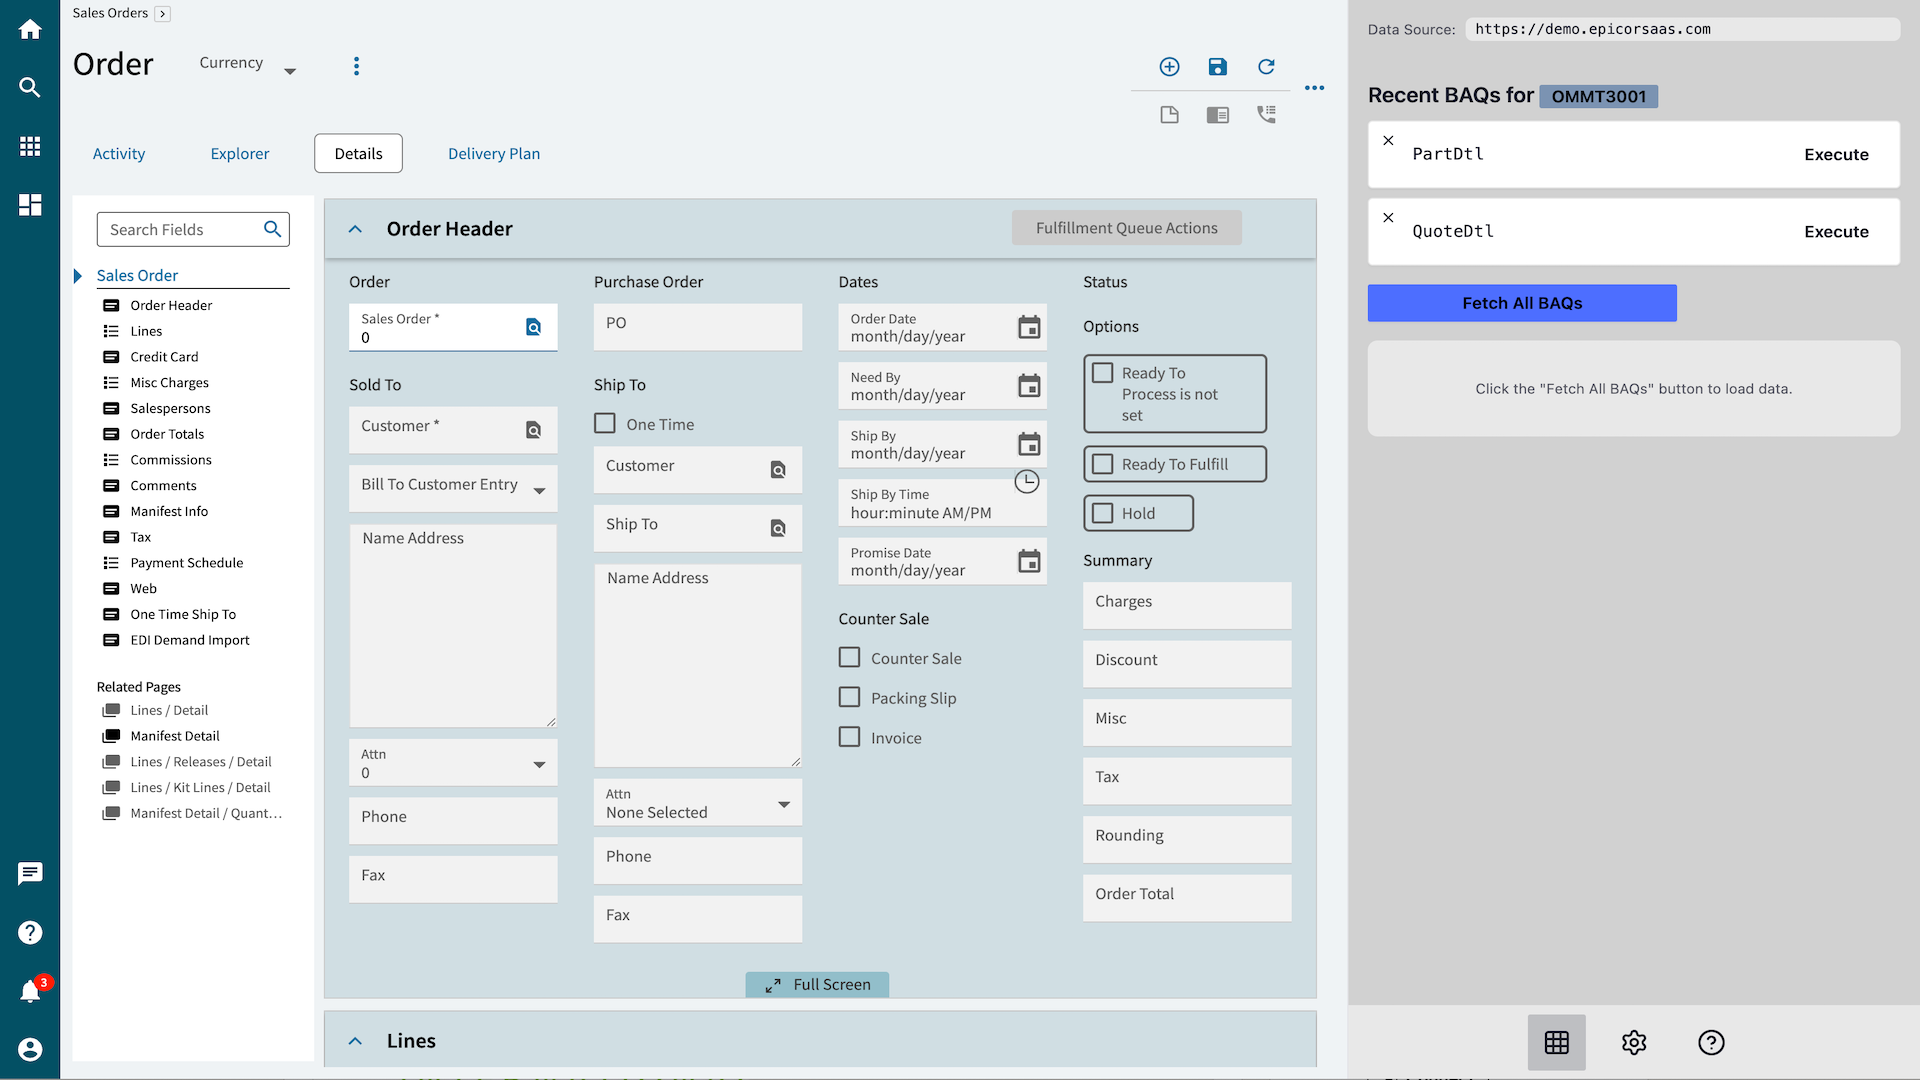1920x1080 pixels.
Task: Click the Full Screen button
Action: 817,985
